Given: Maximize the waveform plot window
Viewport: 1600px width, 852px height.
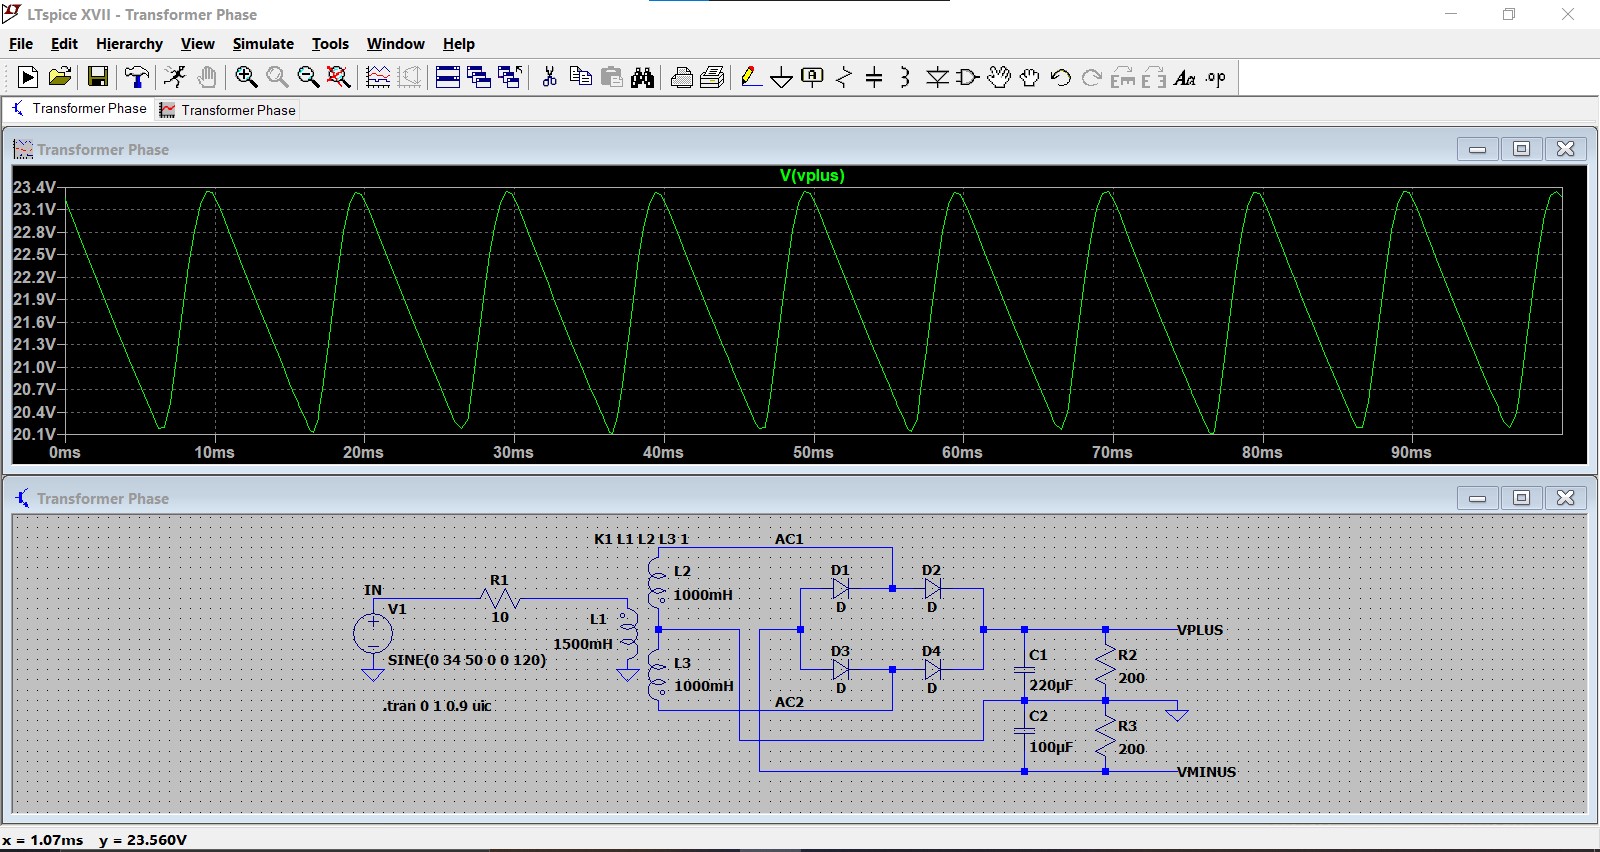Looking at the screenshot, I should [x=1521, y=149].
